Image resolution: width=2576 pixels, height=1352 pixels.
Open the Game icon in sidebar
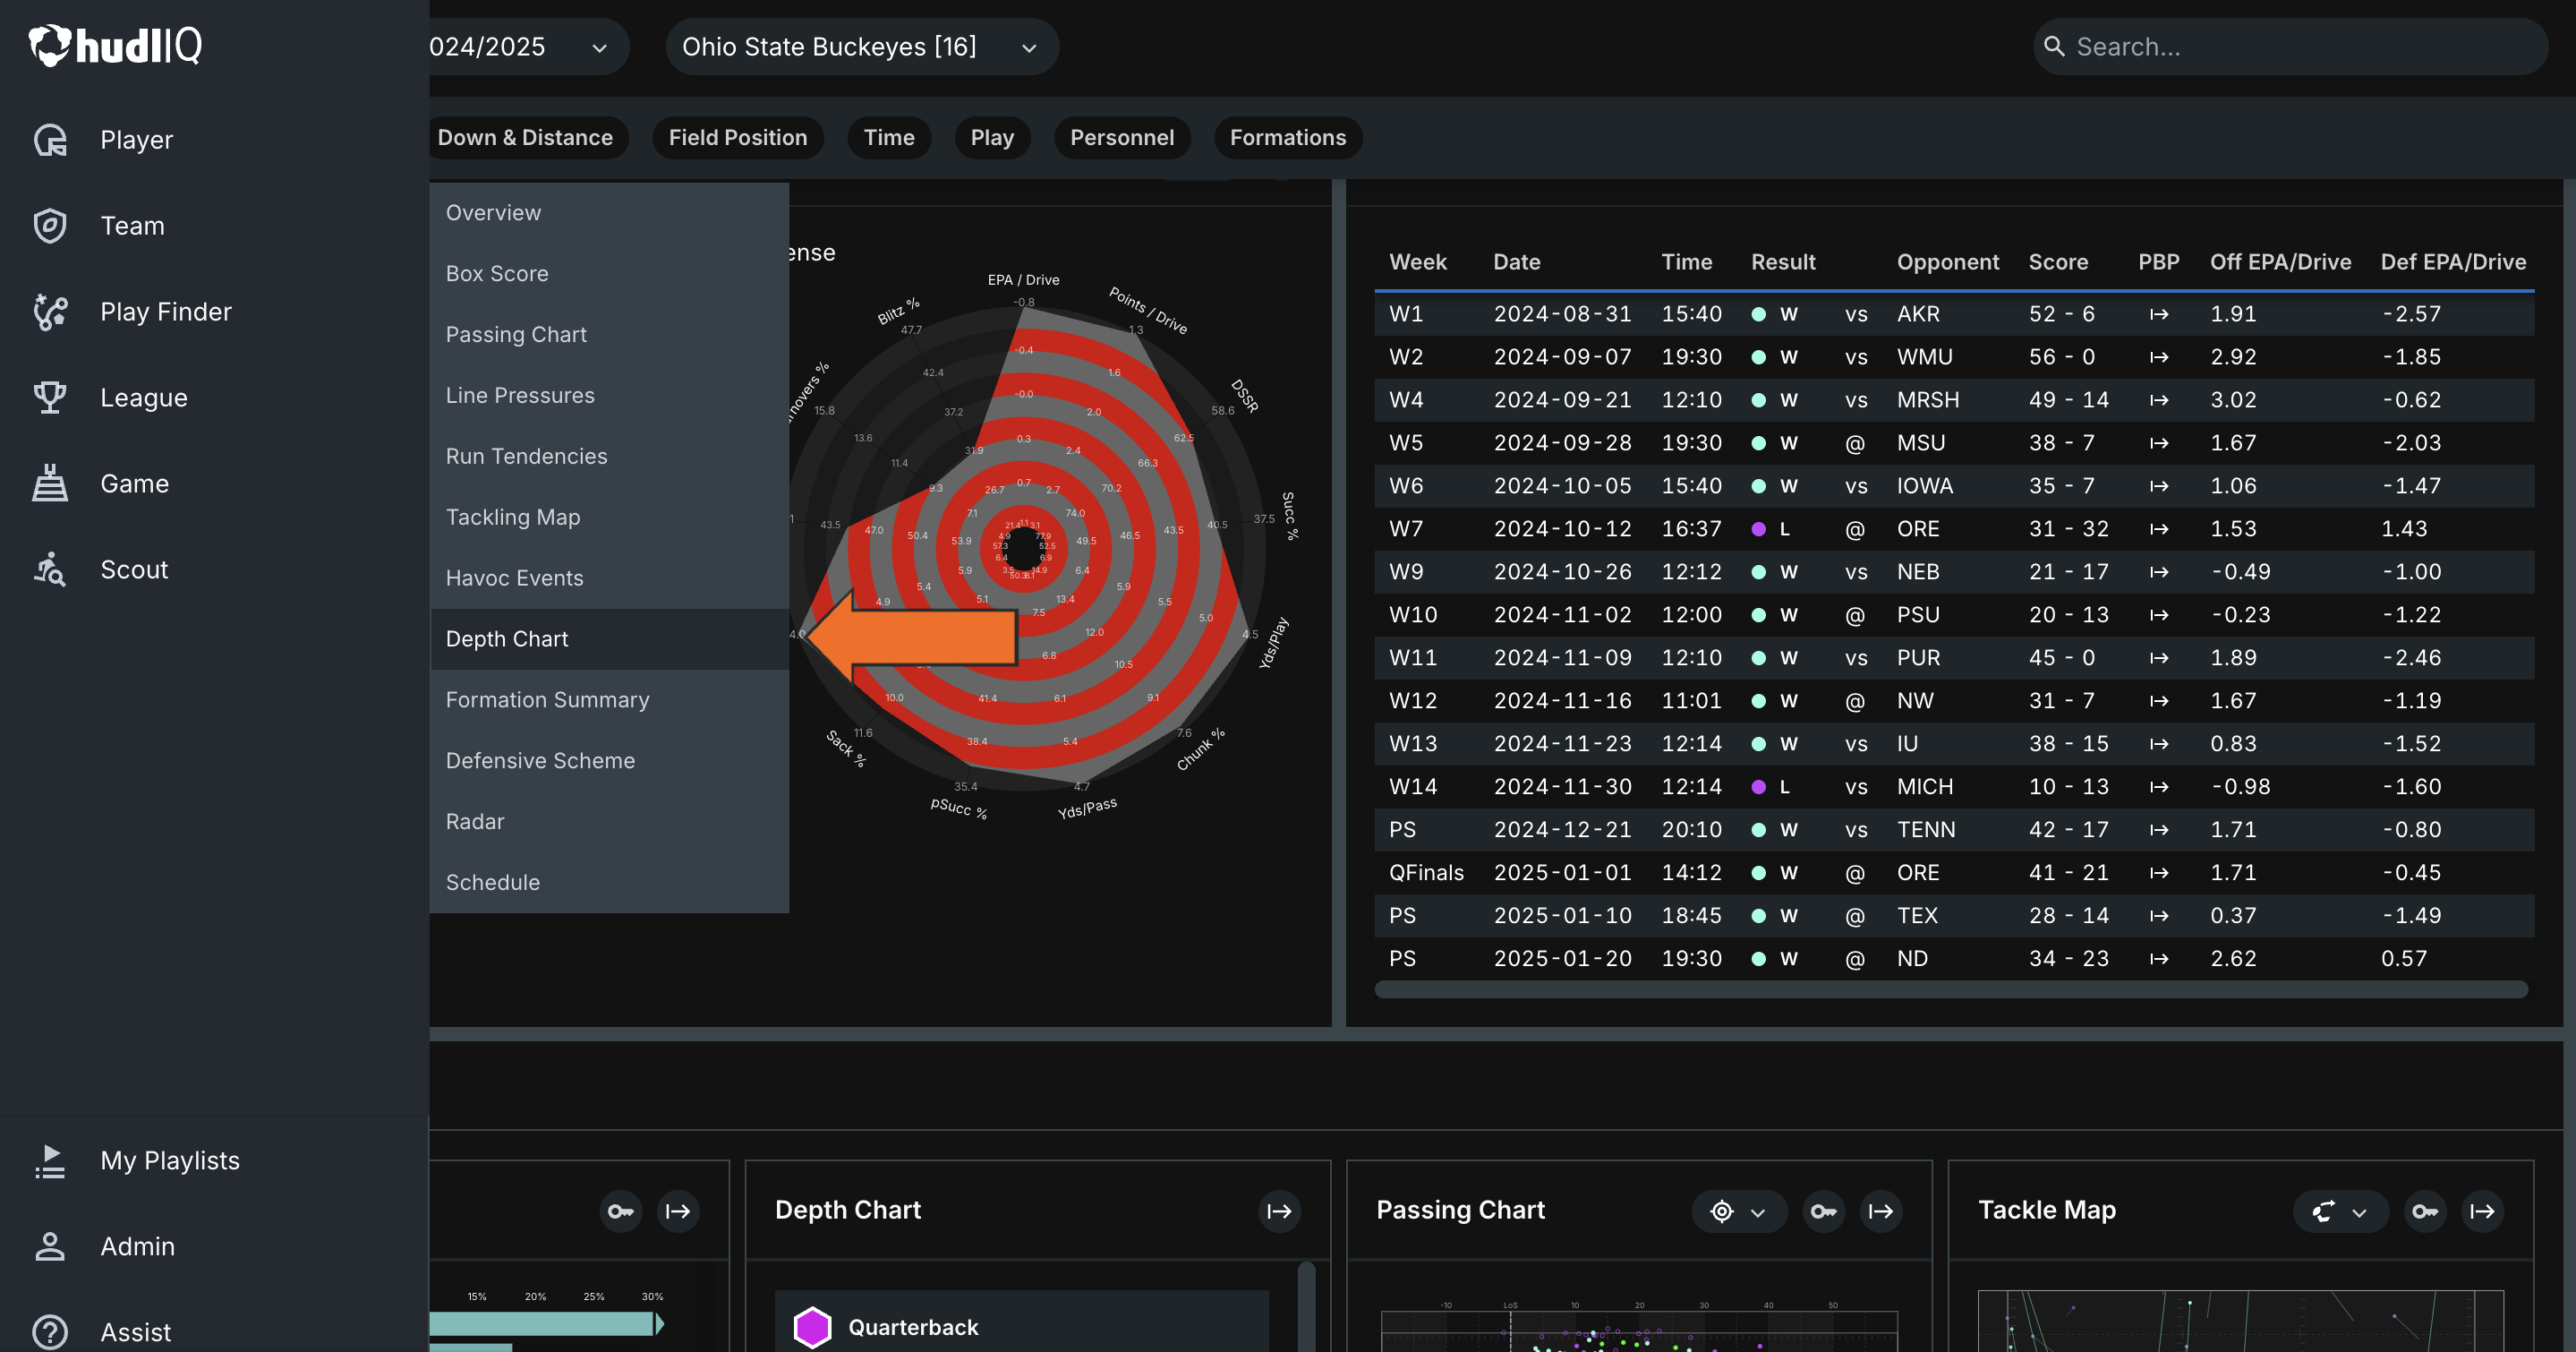(50, 484)
